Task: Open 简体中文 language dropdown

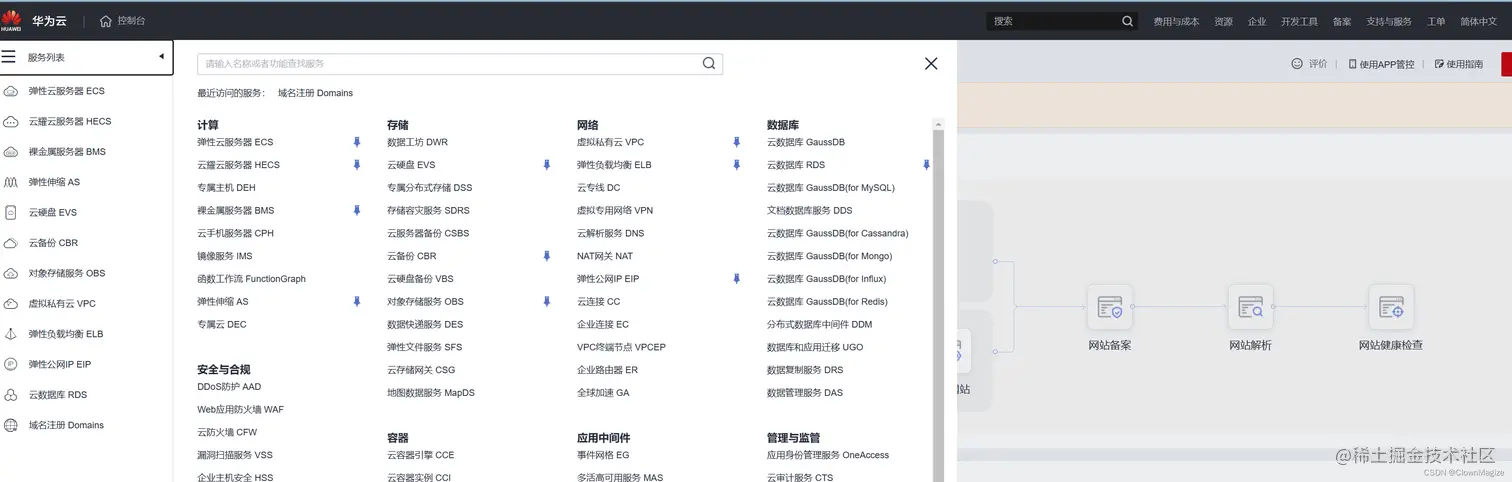Action: 1479,22
